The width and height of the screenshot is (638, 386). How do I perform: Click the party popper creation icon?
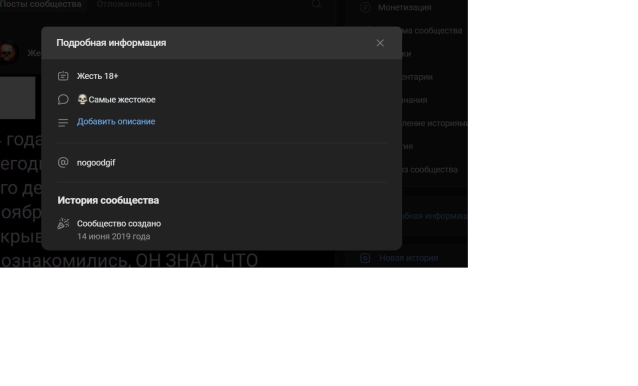click(63, 223)
